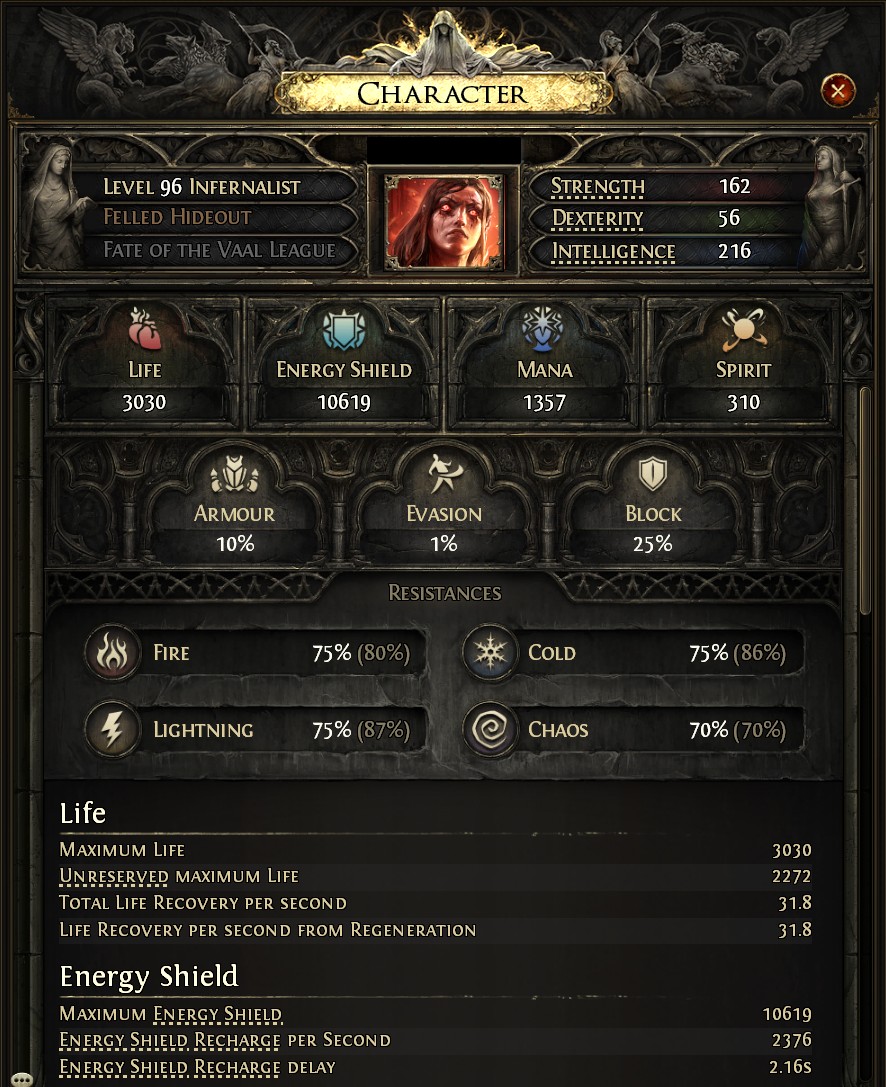Screen dimensions: 886x1087
Task: Click the Armour chestplate icon
Action: click(234, 474)
